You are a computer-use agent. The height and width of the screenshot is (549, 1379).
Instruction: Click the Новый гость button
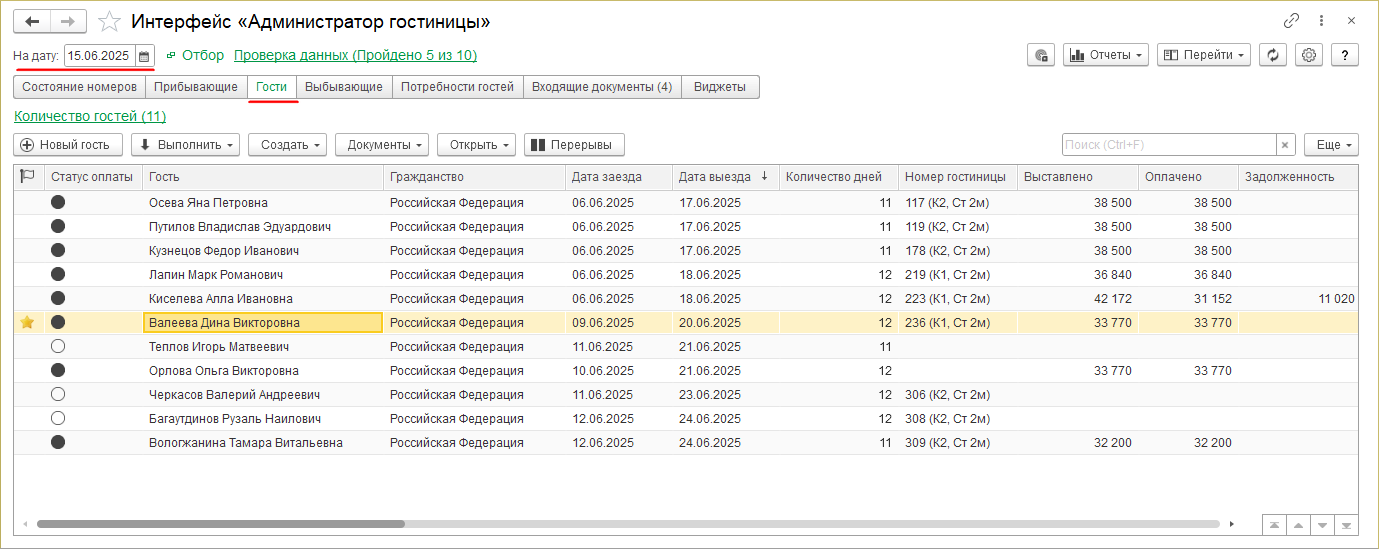point(68,145)
